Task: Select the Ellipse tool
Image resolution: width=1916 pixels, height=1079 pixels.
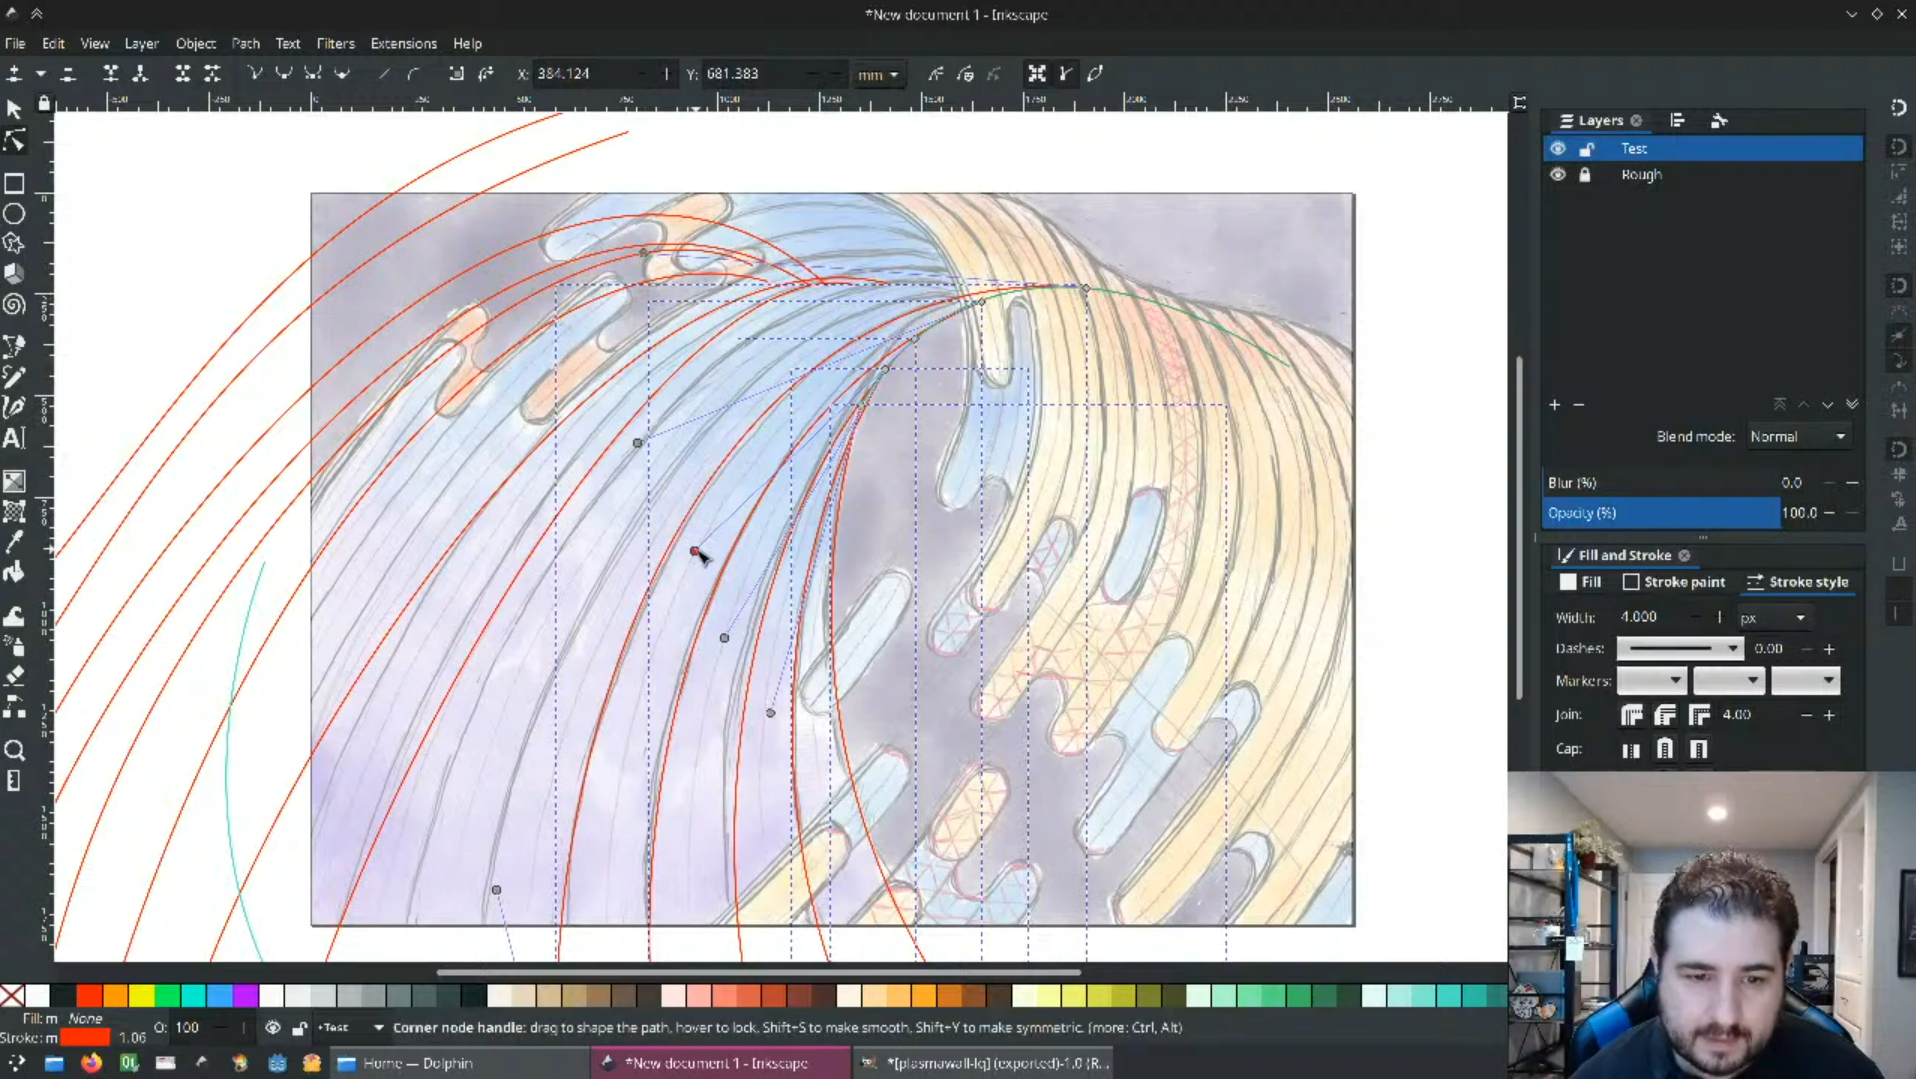Action: (14, 214)
